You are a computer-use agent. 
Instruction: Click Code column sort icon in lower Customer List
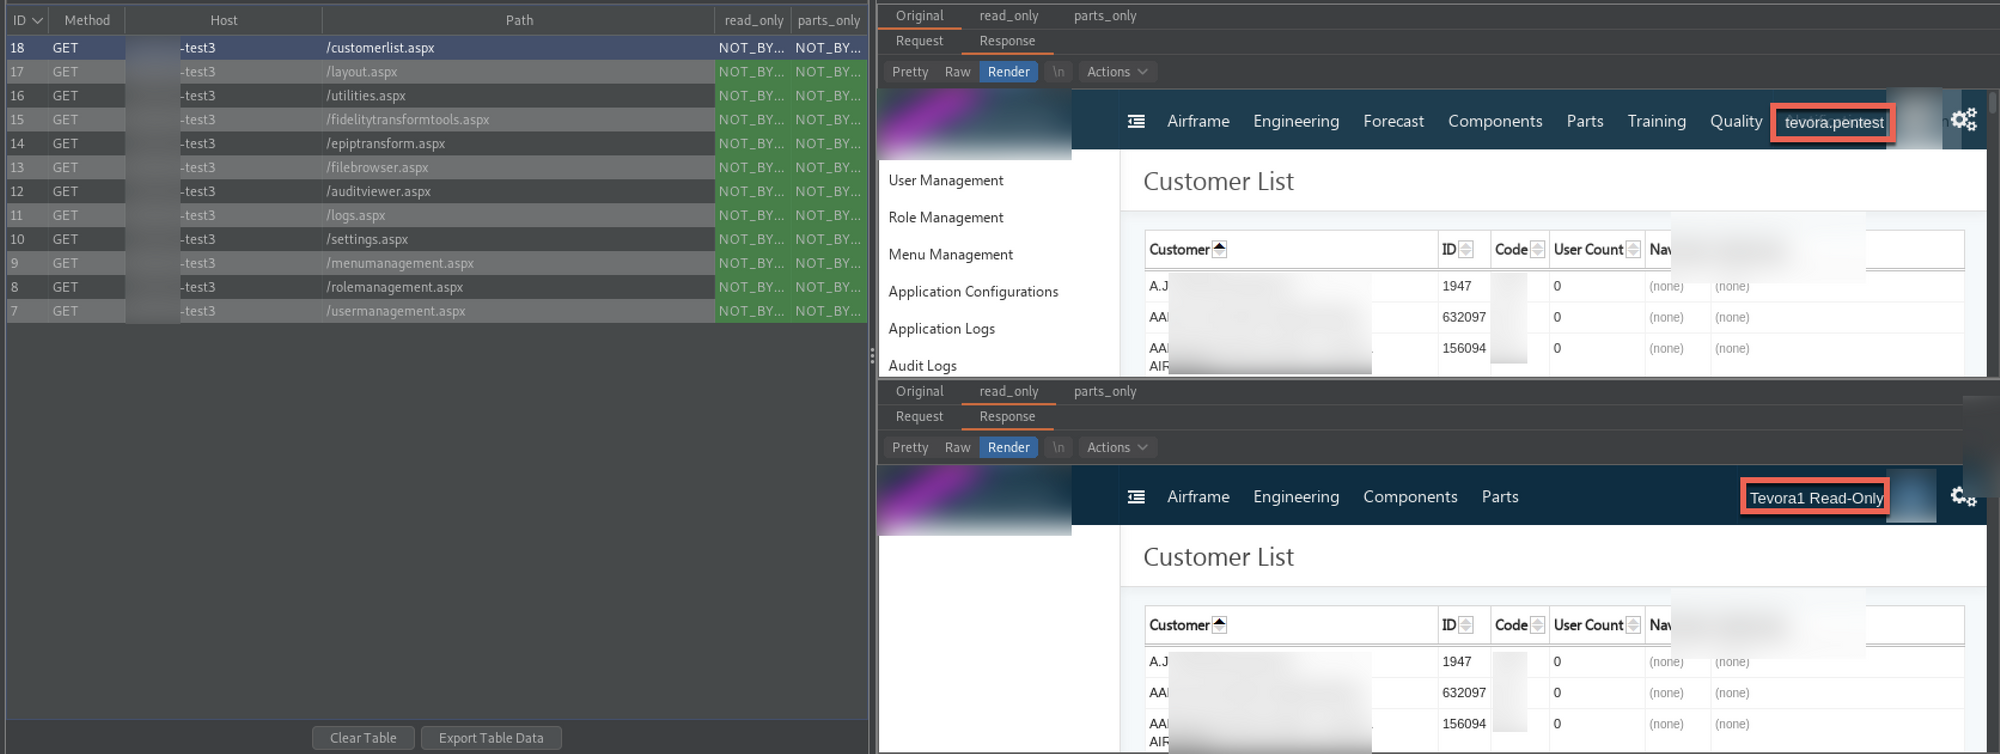(1538, 625)
